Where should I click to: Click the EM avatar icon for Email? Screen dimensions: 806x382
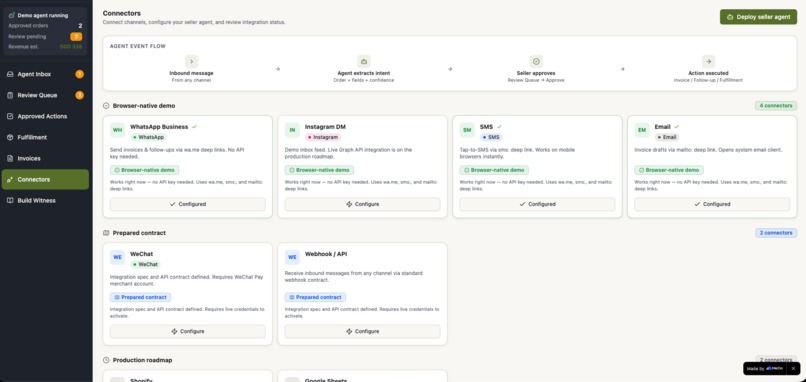pos(642,130)
